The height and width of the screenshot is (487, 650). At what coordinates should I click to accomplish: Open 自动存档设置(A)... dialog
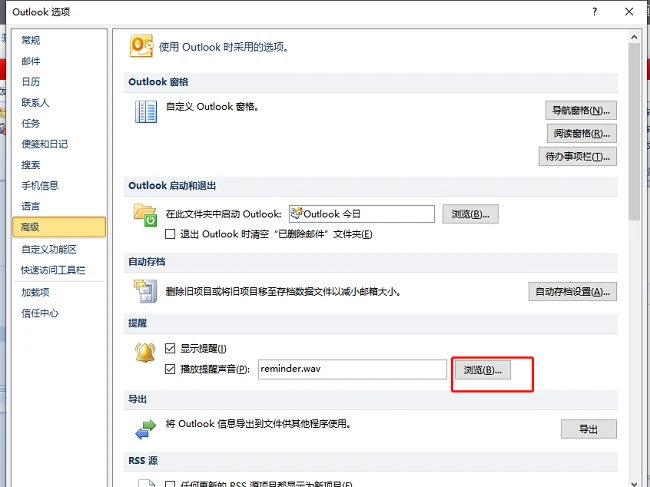click(x=571, y=292)
